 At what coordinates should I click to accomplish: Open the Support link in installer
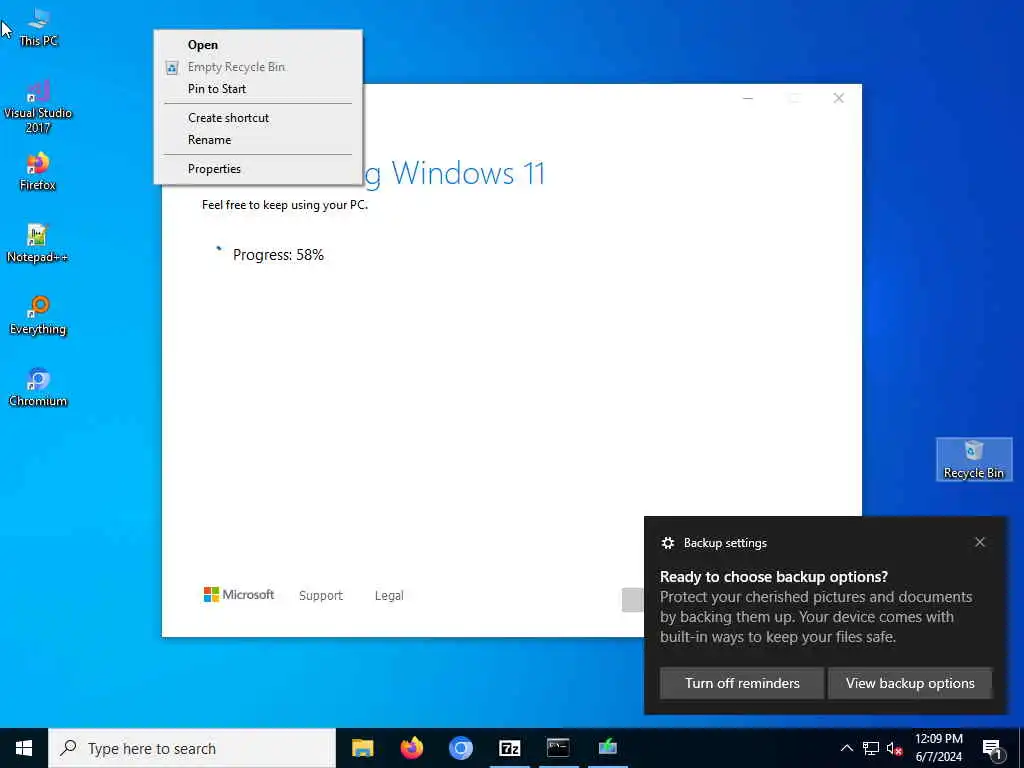321,596
